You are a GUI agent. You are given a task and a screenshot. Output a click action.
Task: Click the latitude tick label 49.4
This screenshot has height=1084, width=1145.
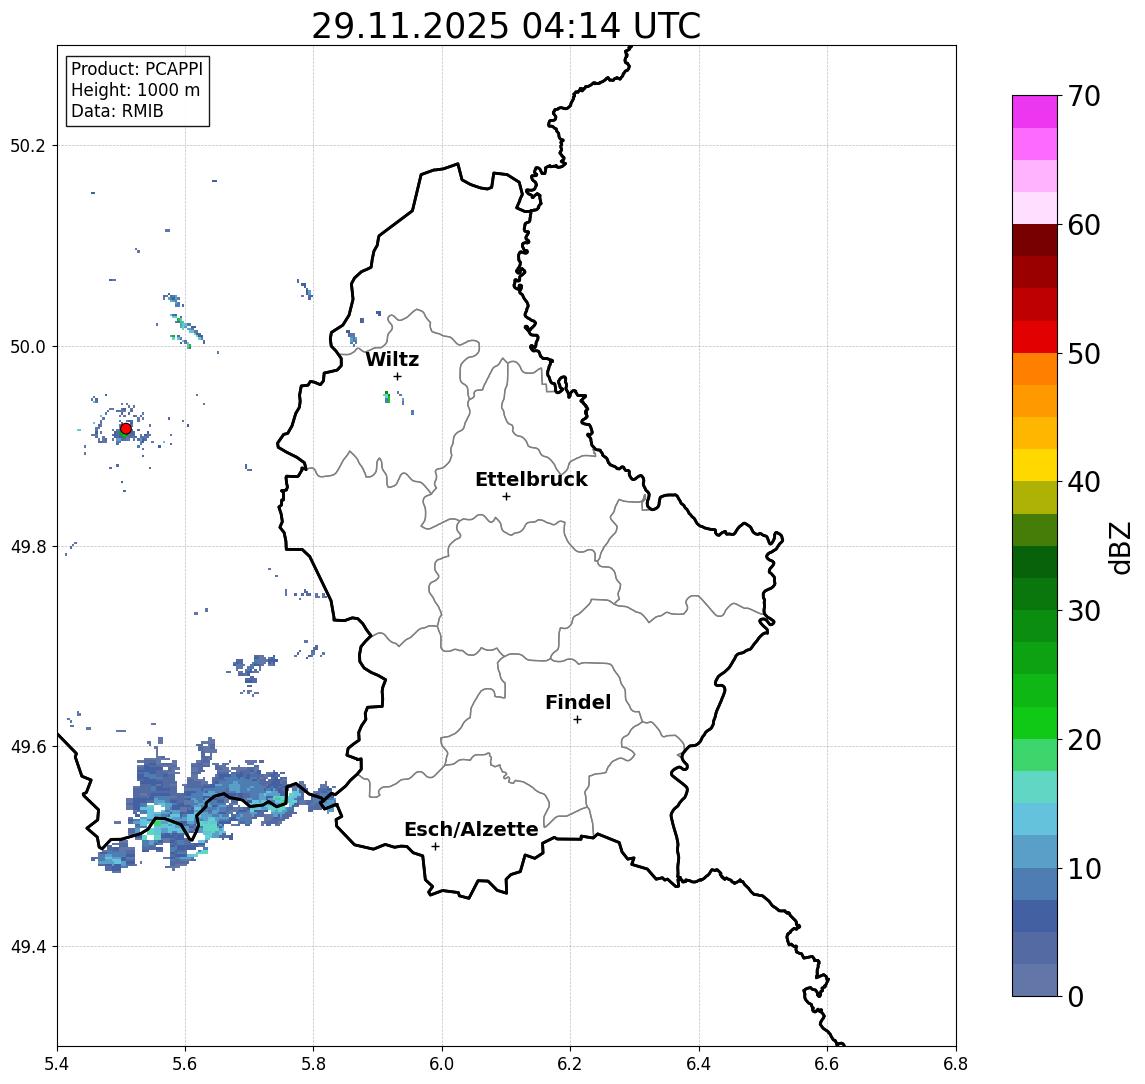click(x=28, y=947)
